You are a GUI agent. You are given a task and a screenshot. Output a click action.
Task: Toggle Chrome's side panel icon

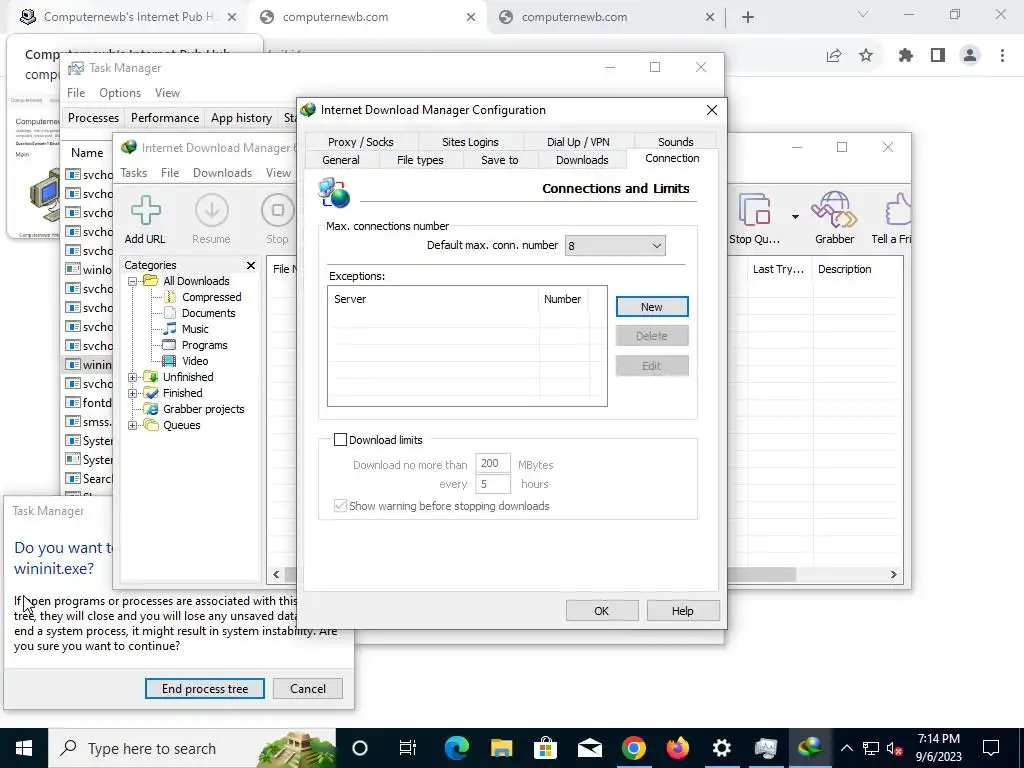pyautogui.click(x=938, y=56)
